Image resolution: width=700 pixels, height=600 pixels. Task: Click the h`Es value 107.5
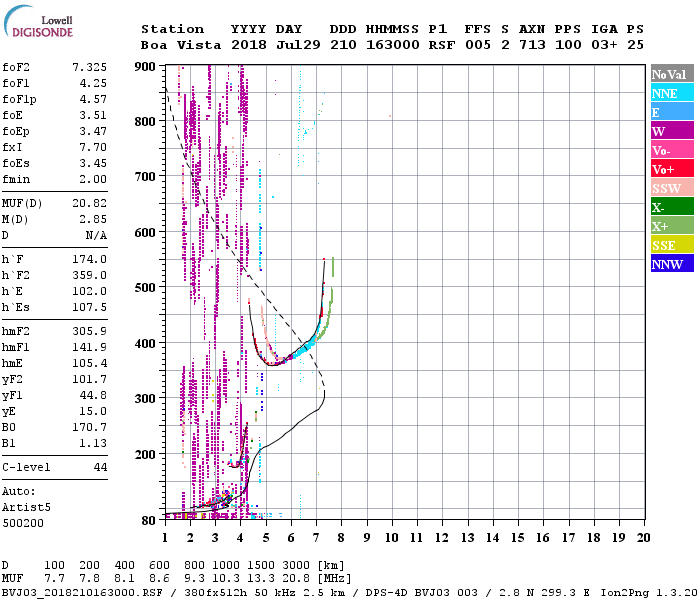(x=90, y=308)
